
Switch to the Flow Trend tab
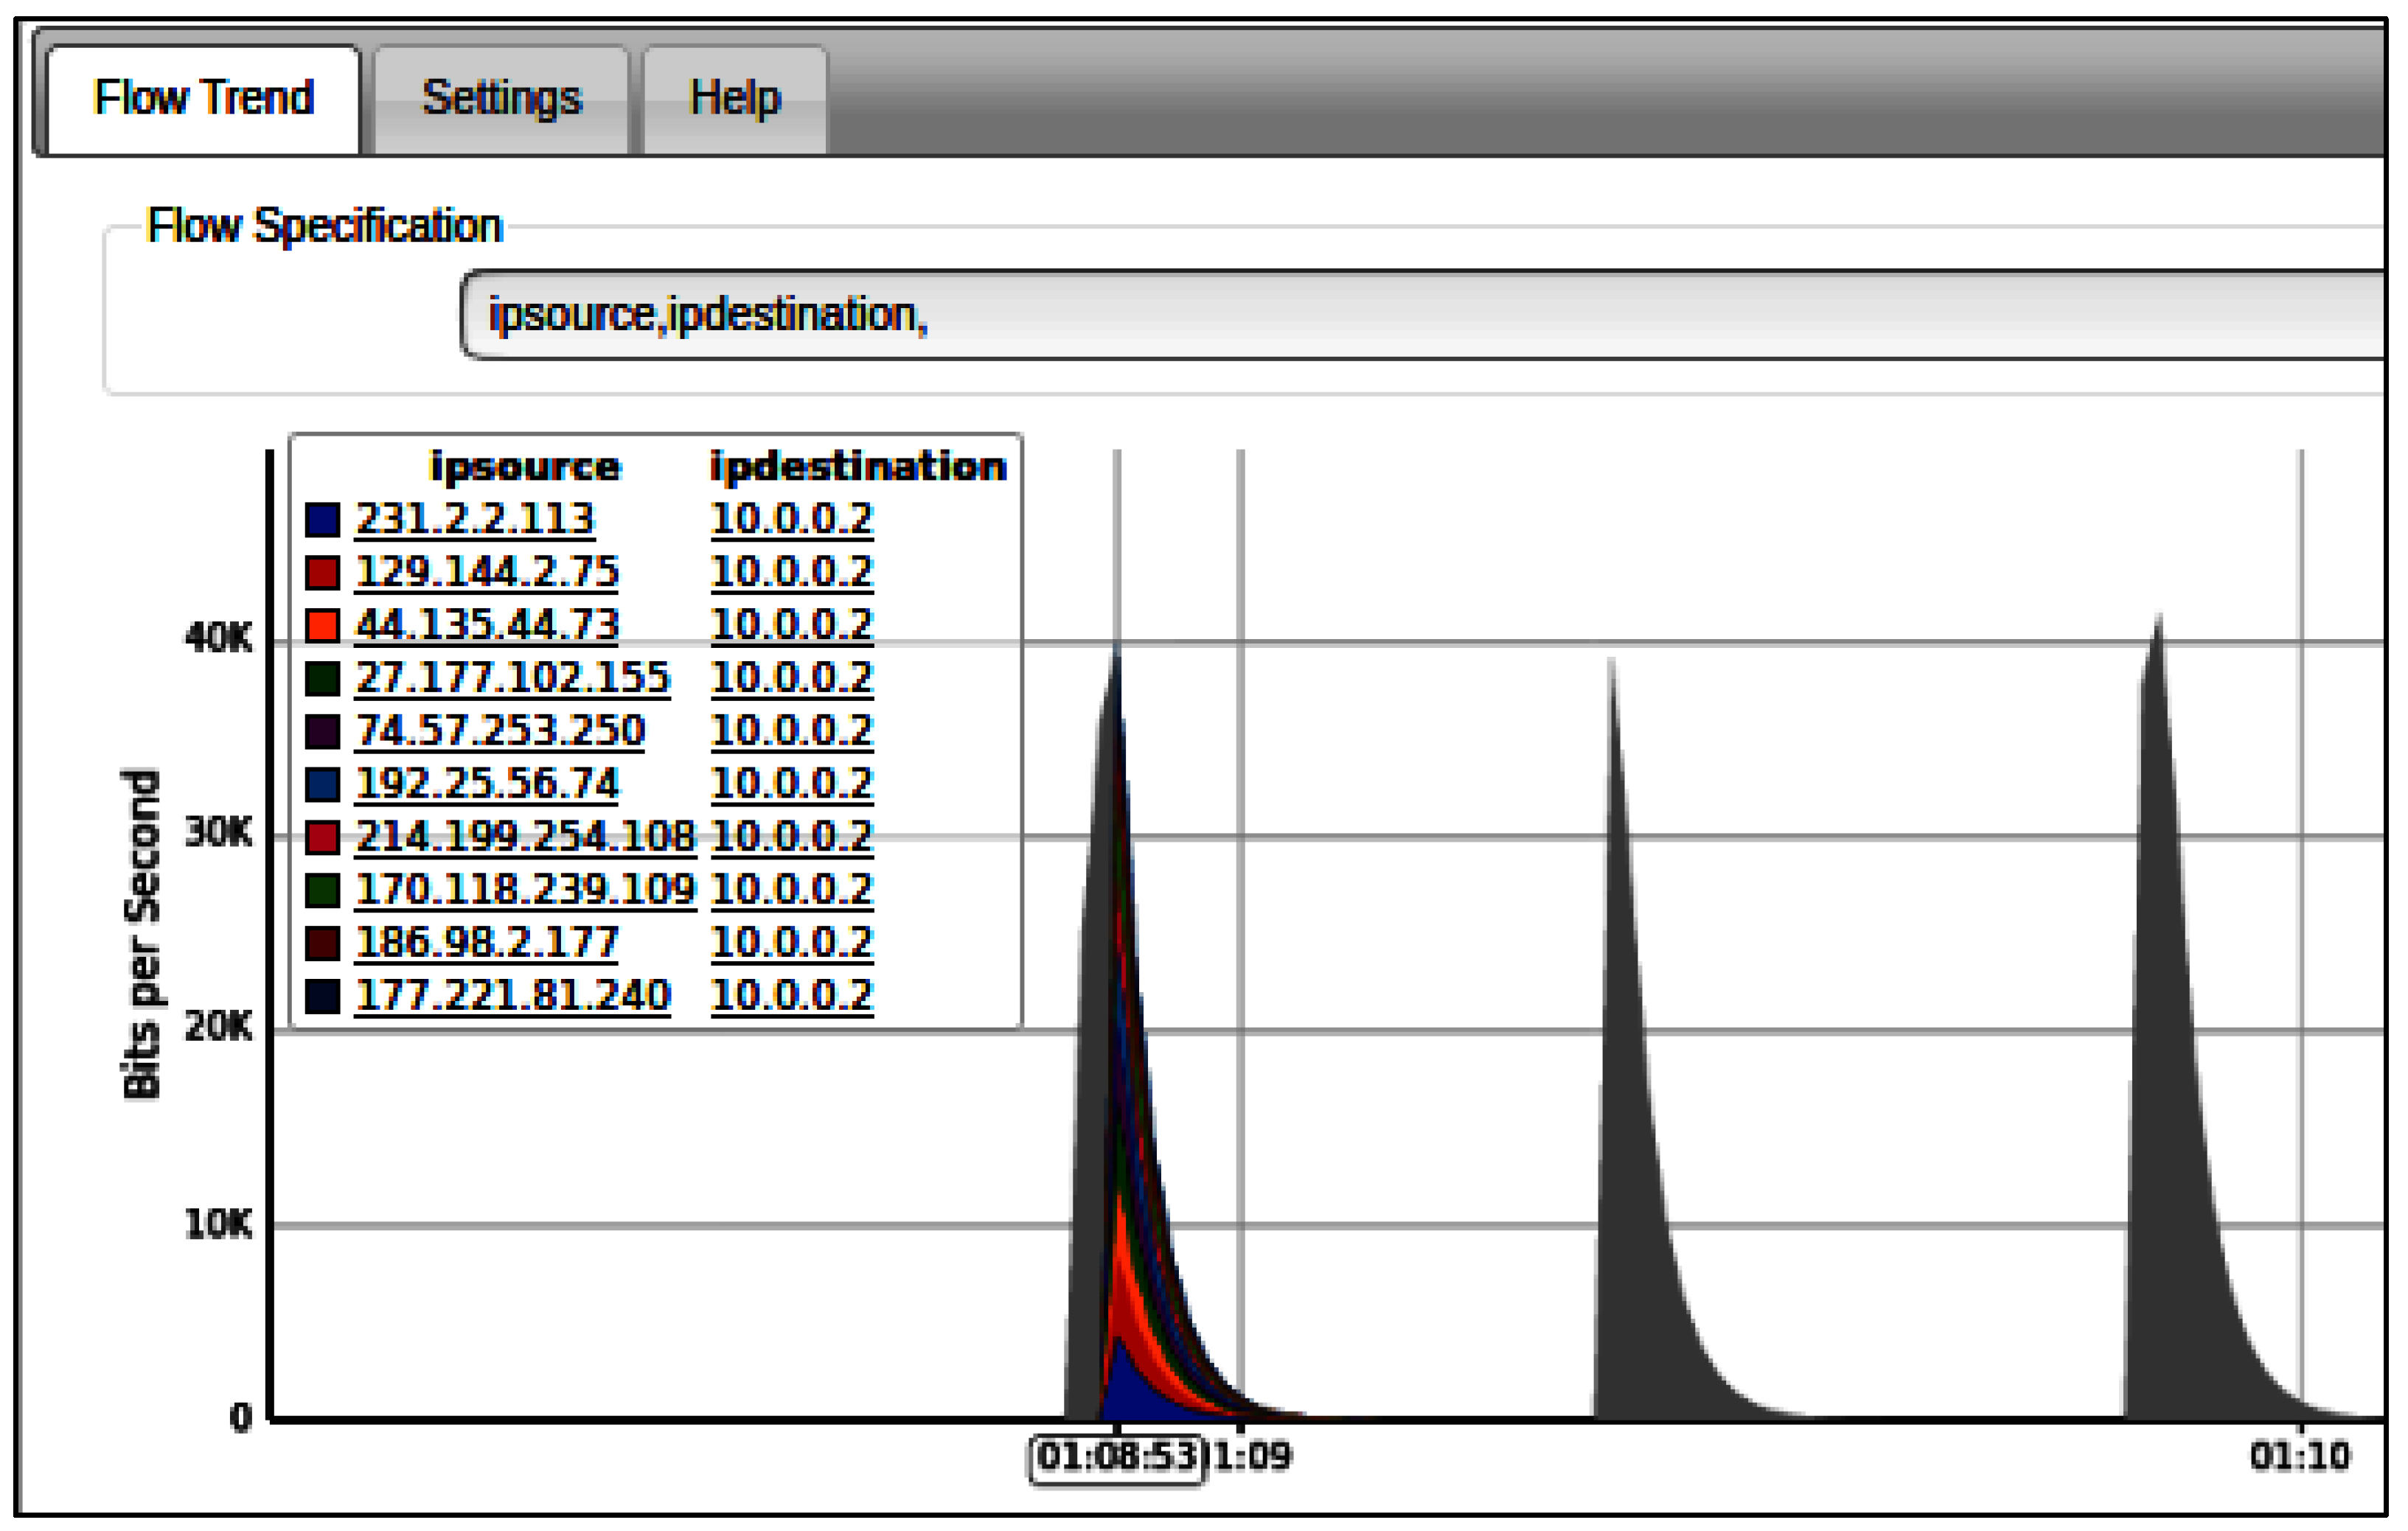point(203,99)
